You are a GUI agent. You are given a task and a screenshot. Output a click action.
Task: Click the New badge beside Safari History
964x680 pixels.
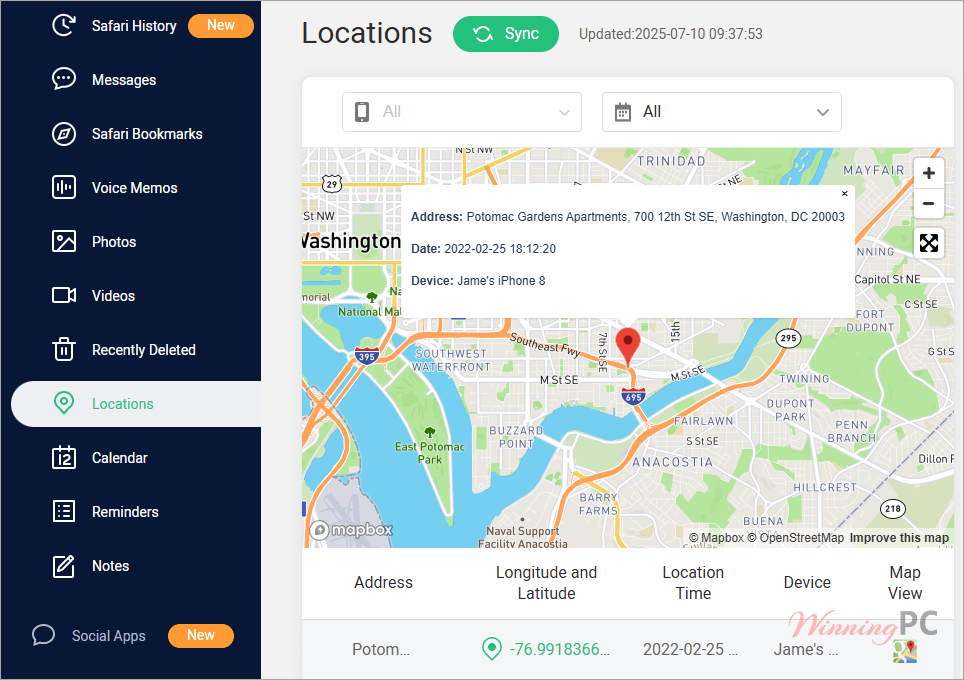tap(221, 25)
